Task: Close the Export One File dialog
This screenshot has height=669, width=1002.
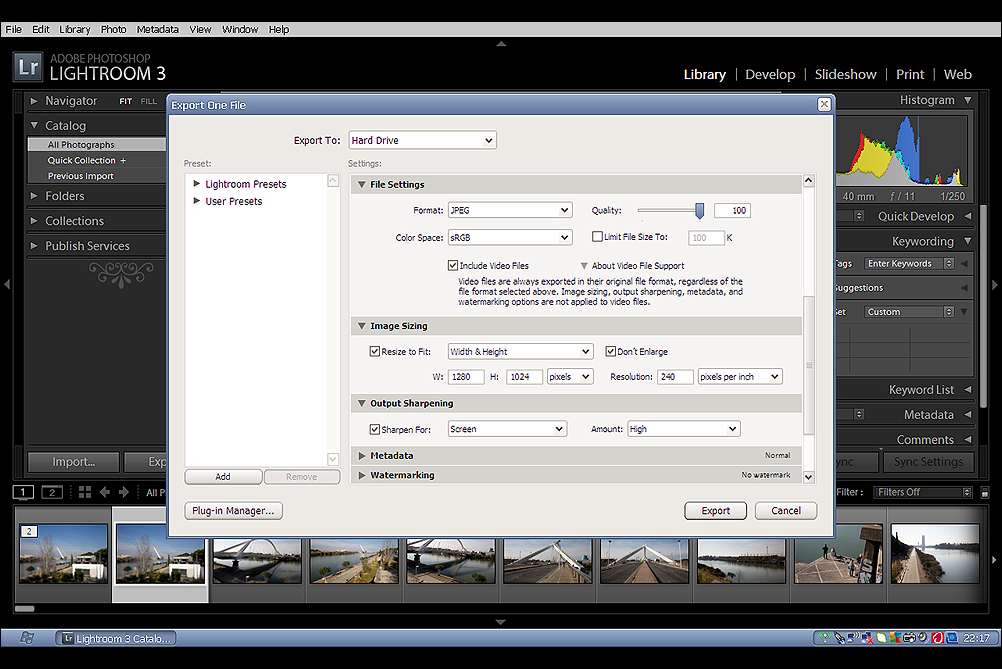Action: 824,104
